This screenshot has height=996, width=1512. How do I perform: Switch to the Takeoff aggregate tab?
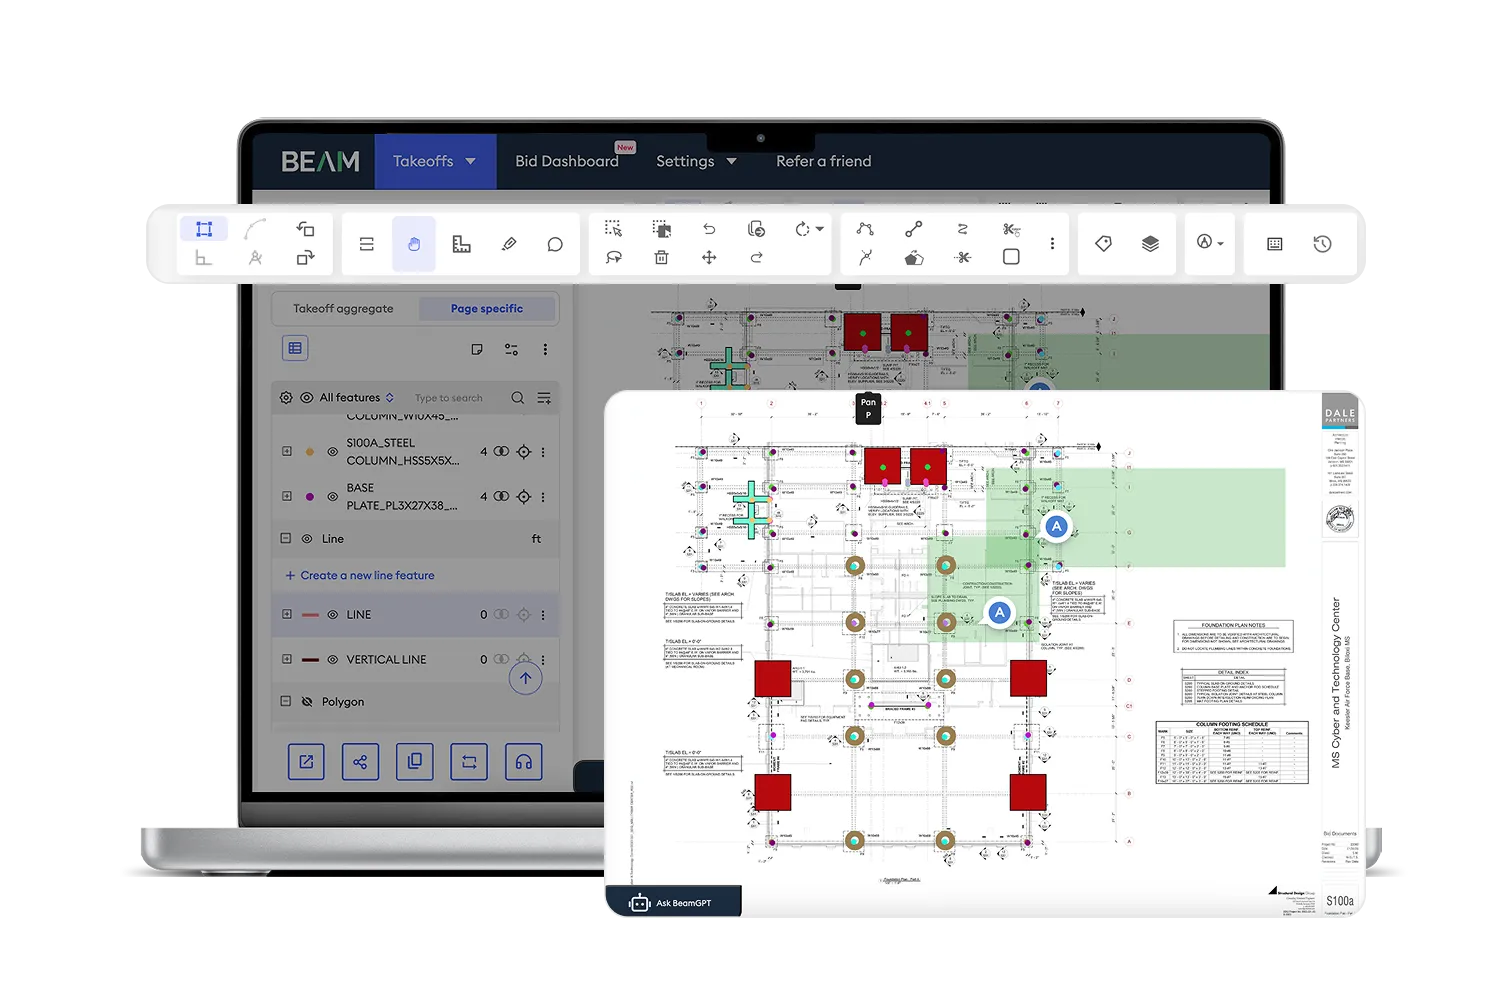click(x=342, y=308)
